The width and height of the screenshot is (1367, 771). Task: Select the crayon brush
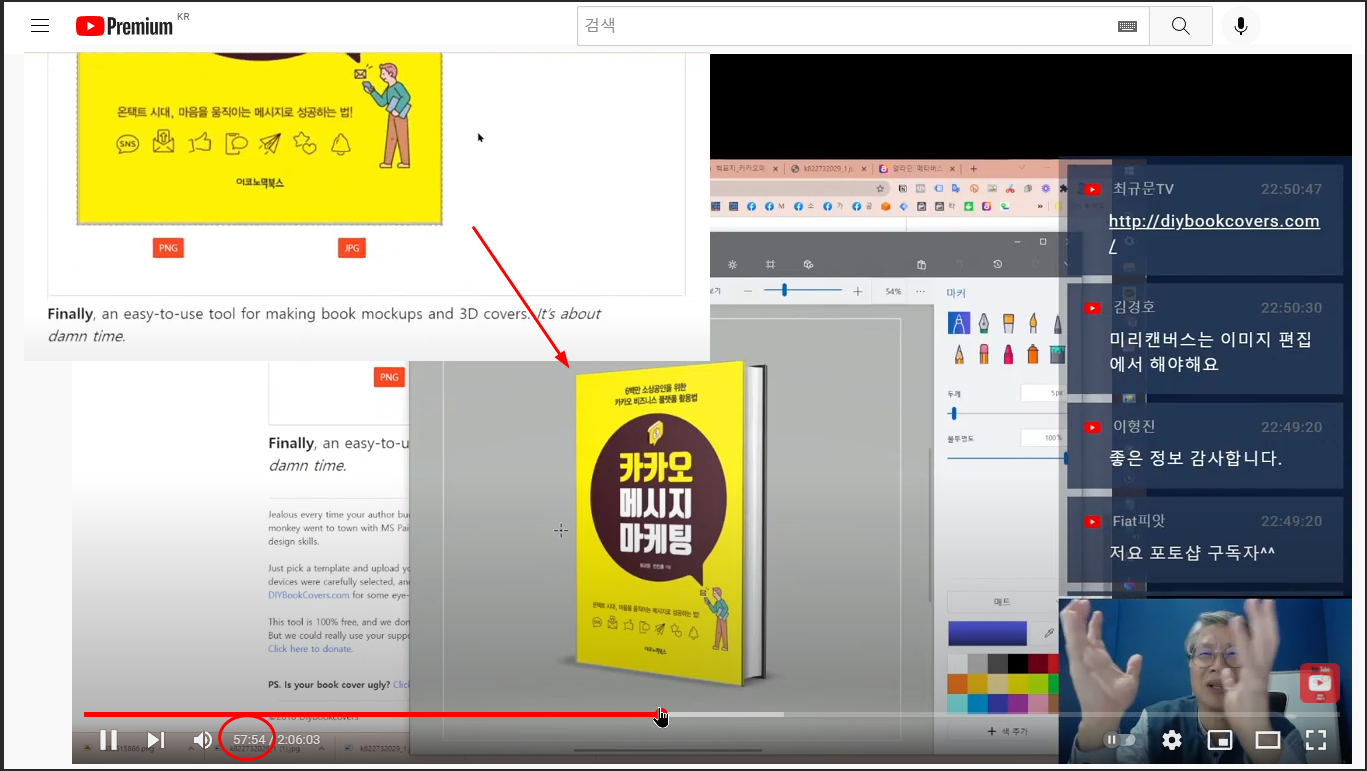point(1008,354)
